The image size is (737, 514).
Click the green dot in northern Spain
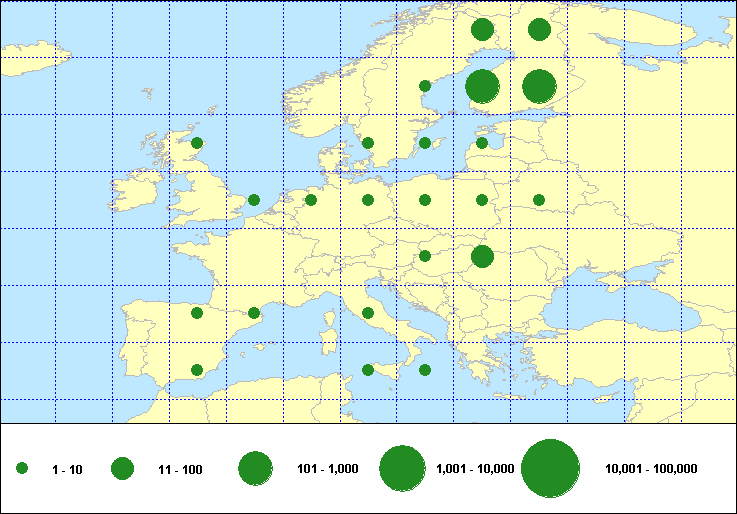click(x=197, y=313)
